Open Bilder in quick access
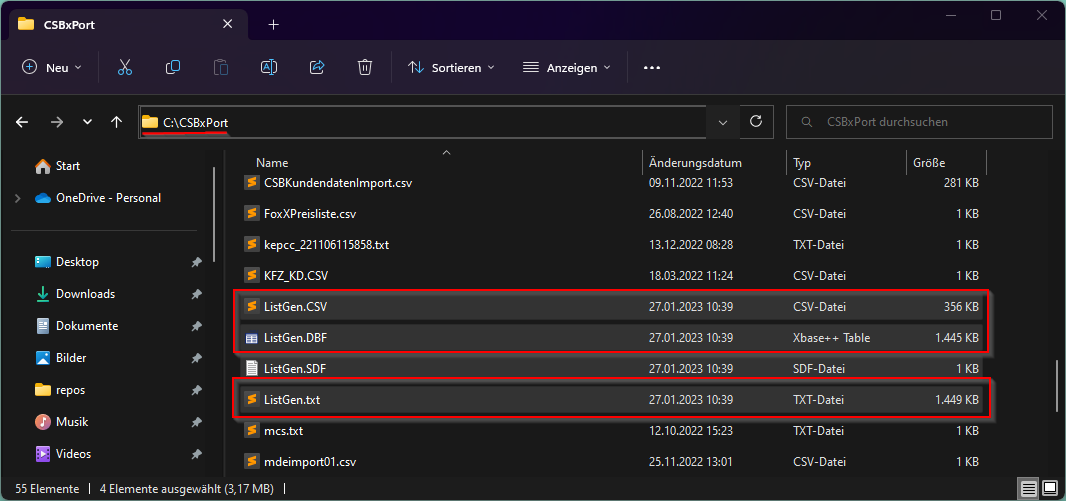1066x501 pixels. point(61,358)
